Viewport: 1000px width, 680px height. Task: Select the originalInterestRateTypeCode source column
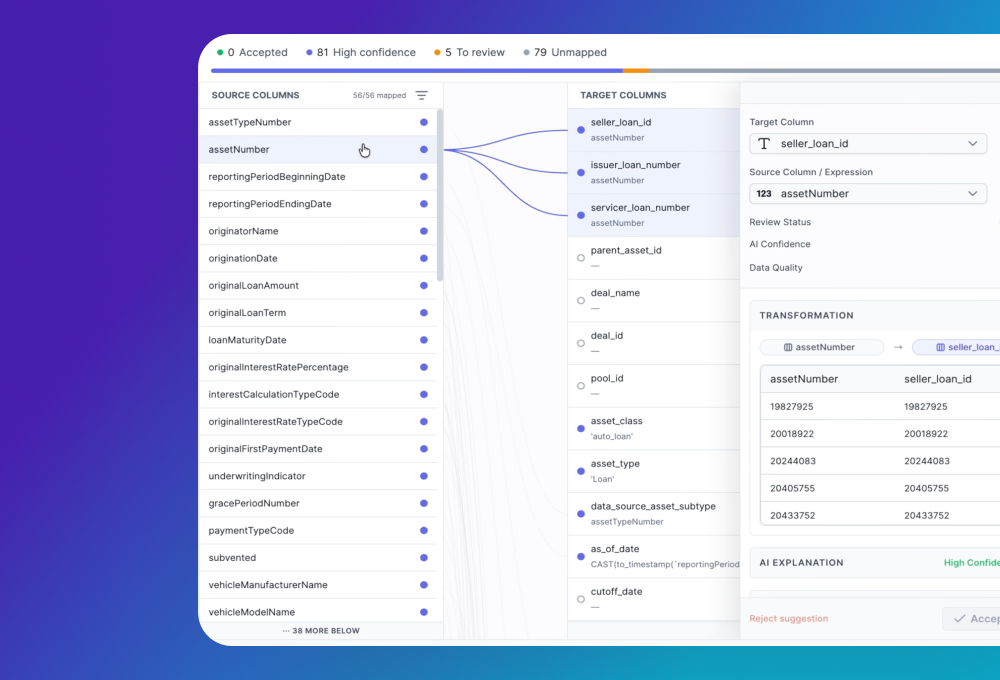click(318, 422)
